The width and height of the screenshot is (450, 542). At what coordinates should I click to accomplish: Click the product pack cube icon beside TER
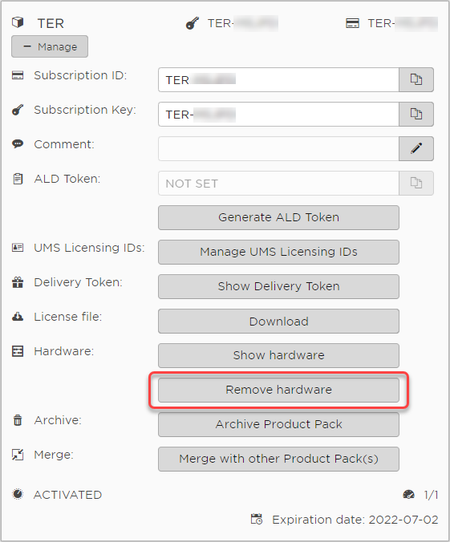(x=18, y=23)
